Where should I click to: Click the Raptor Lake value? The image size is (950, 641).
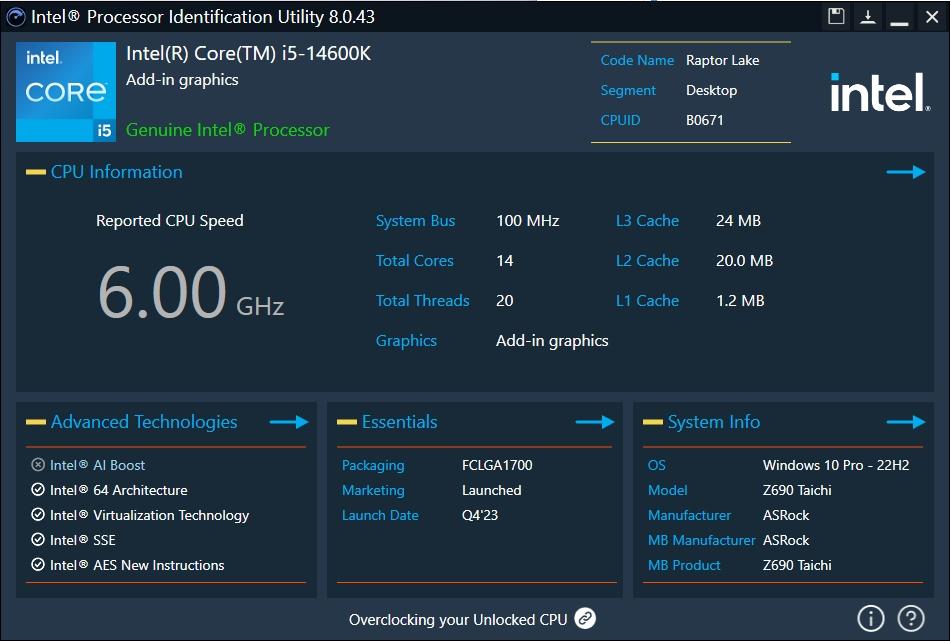[723, 60]
